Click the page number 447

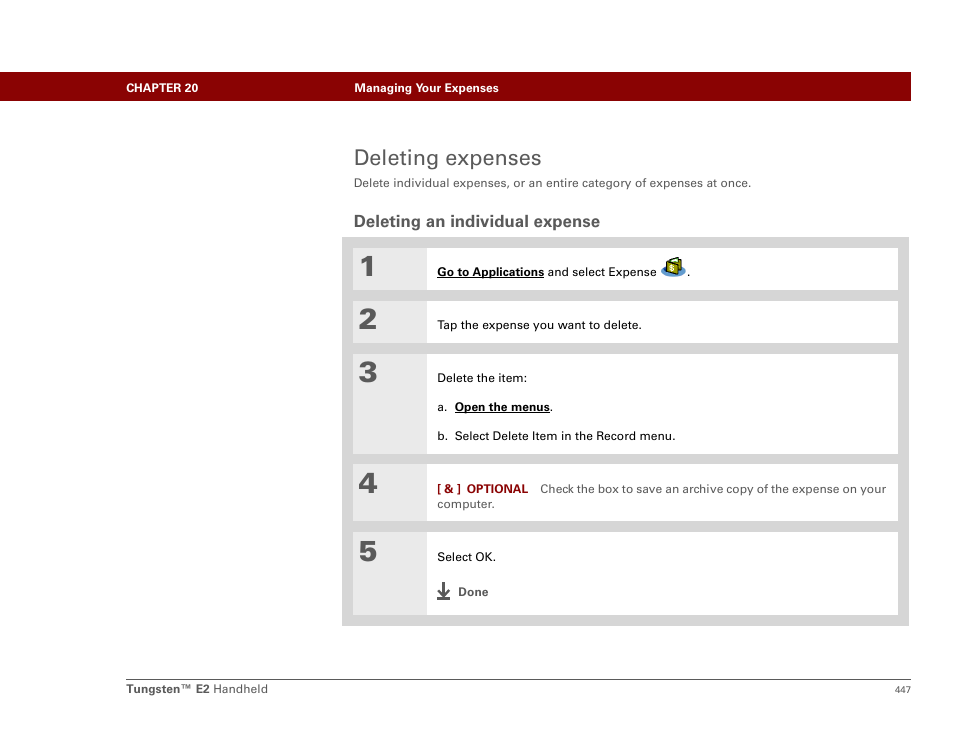click(902, 689)
